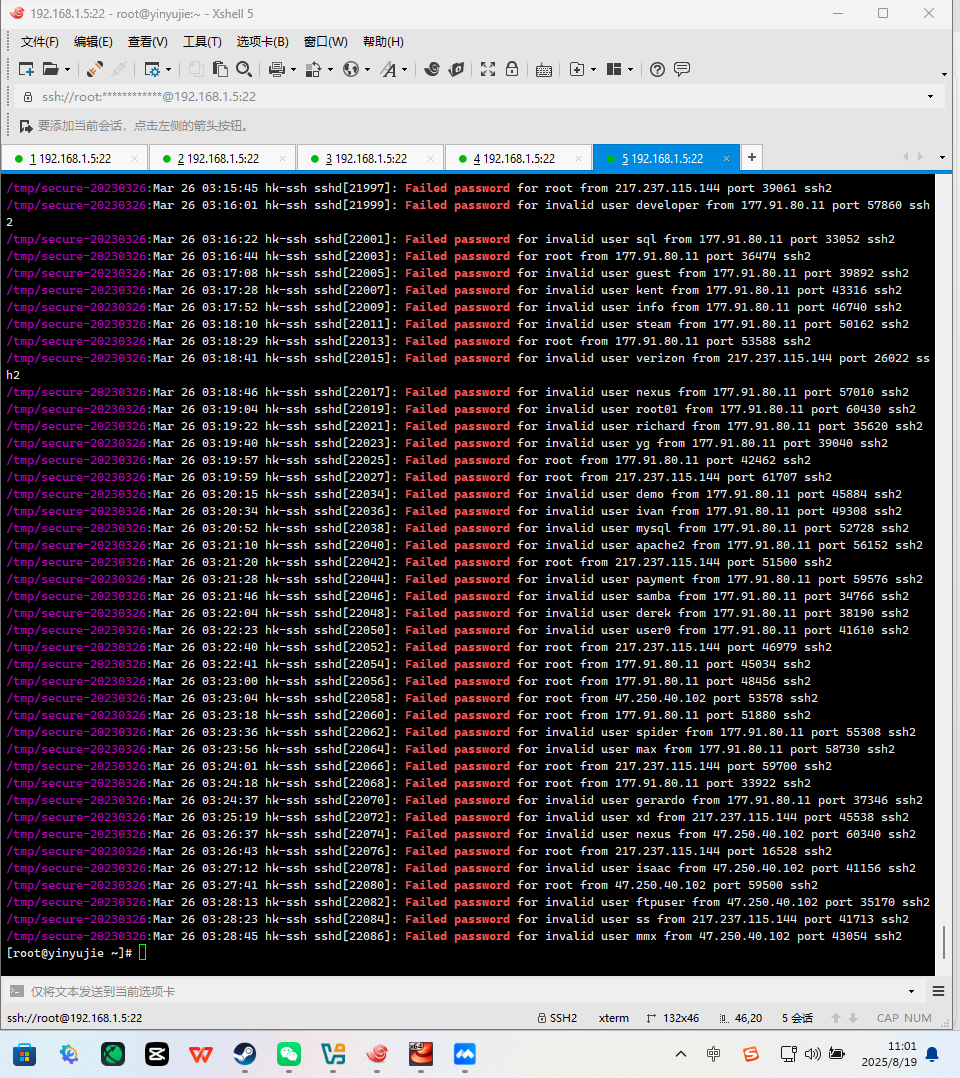The image size is (960, 1078).
Task: Expand the Print dropdown arrow
Action: [x=293, y=69]
